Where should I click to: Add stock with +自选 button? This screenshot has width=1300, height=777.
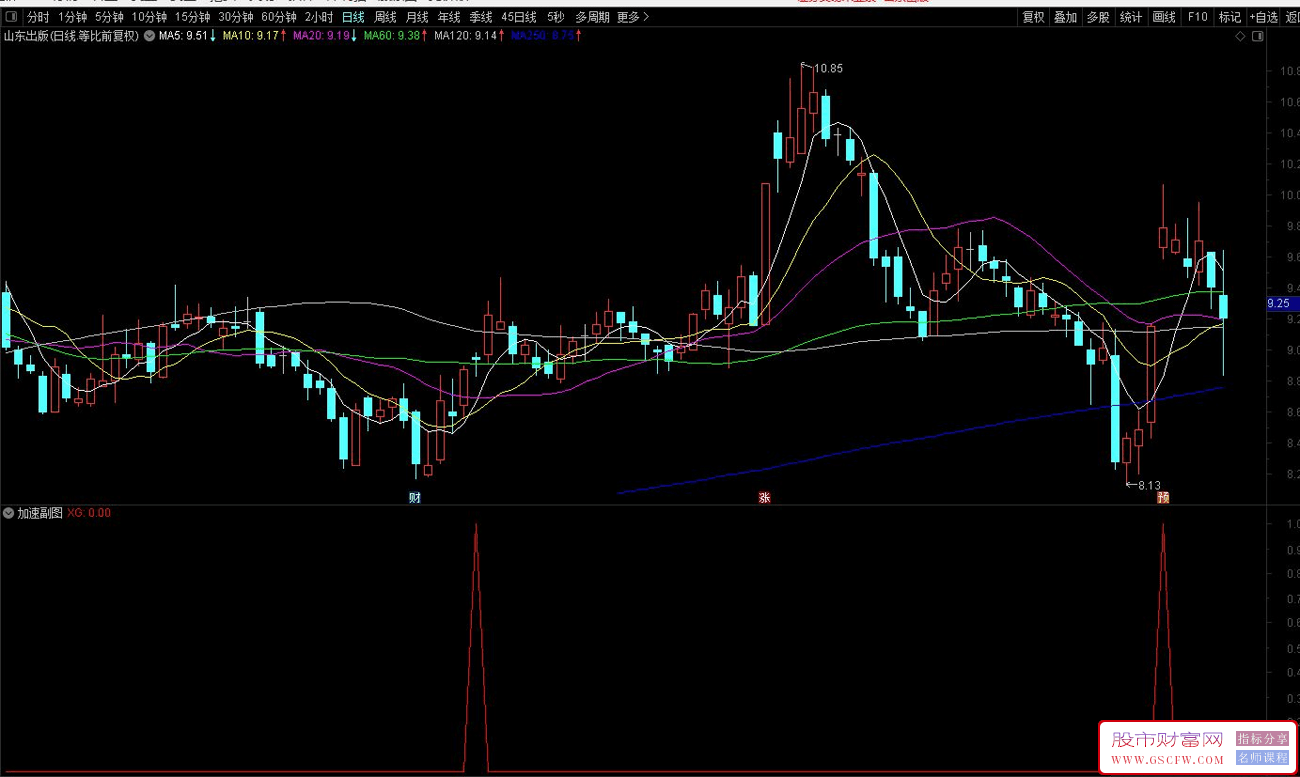pos(1264,17)
